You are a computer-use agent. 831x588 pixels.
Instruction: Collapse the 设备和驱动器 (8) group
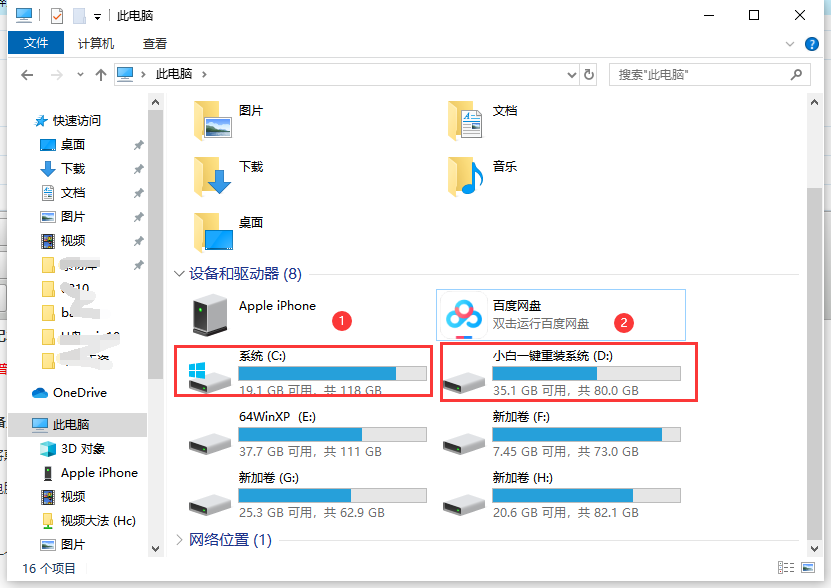(x=179, y=274)
